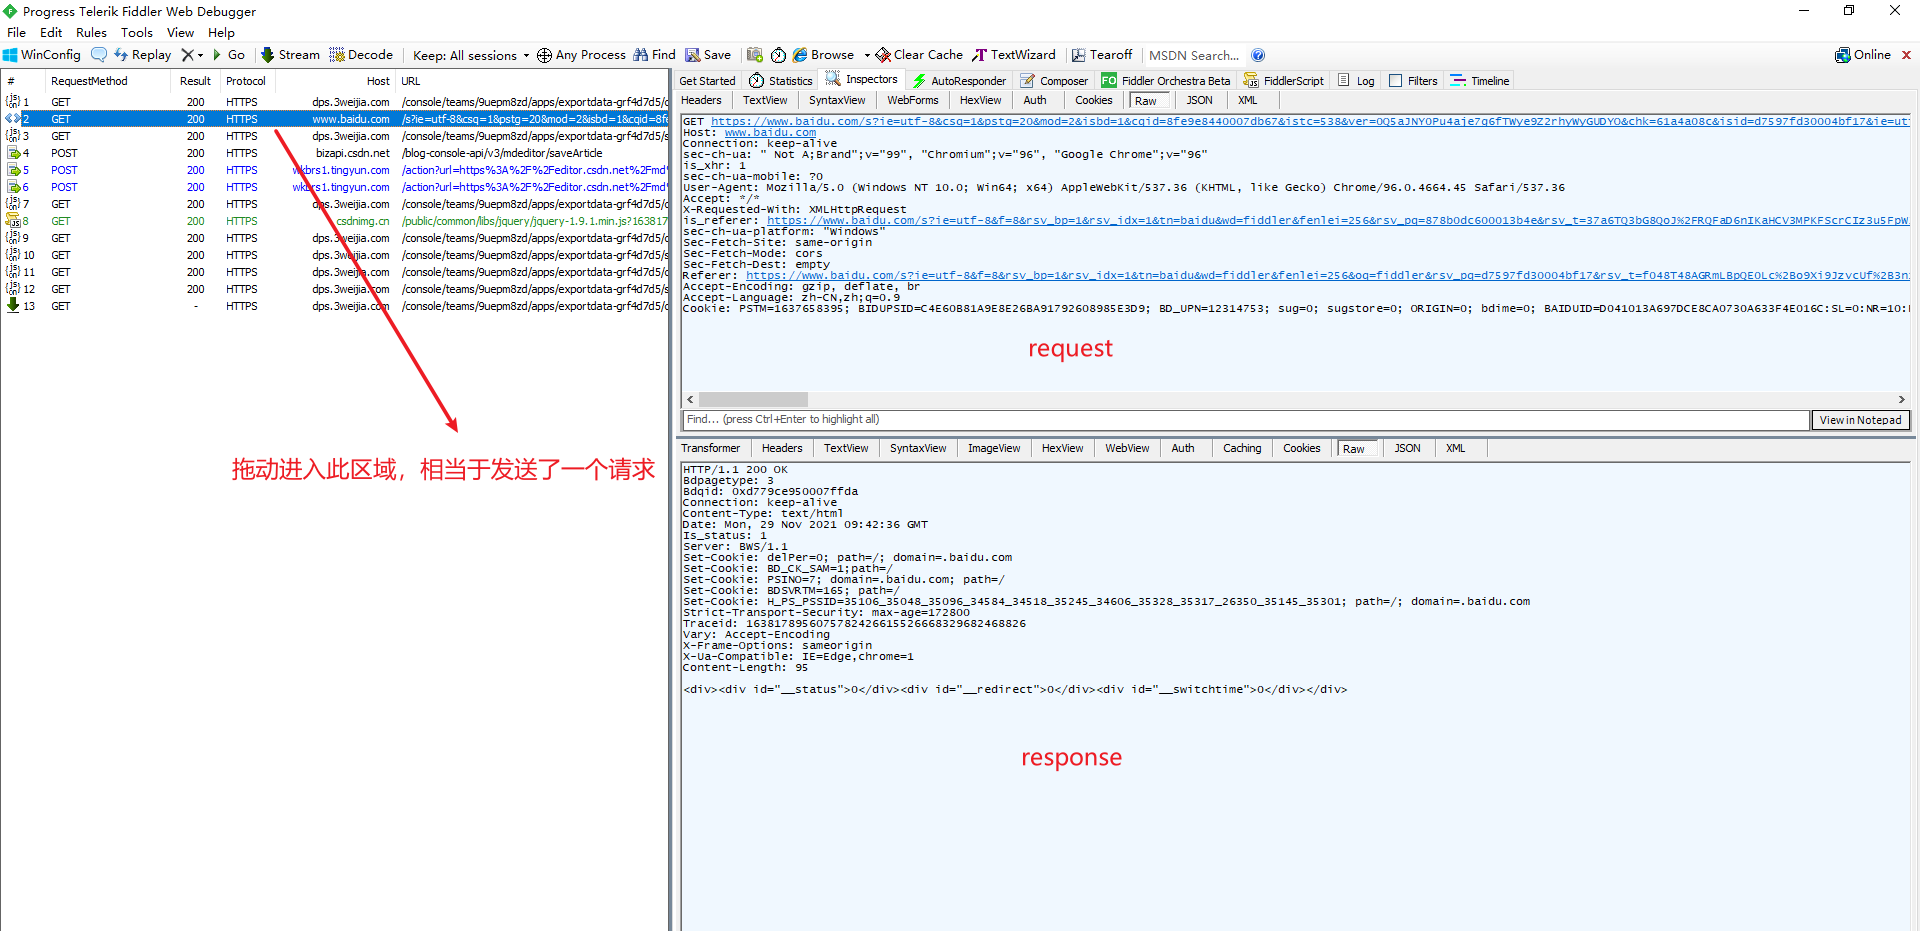Open the File menu
1920x931 pixels.
(x=16, y=32)
